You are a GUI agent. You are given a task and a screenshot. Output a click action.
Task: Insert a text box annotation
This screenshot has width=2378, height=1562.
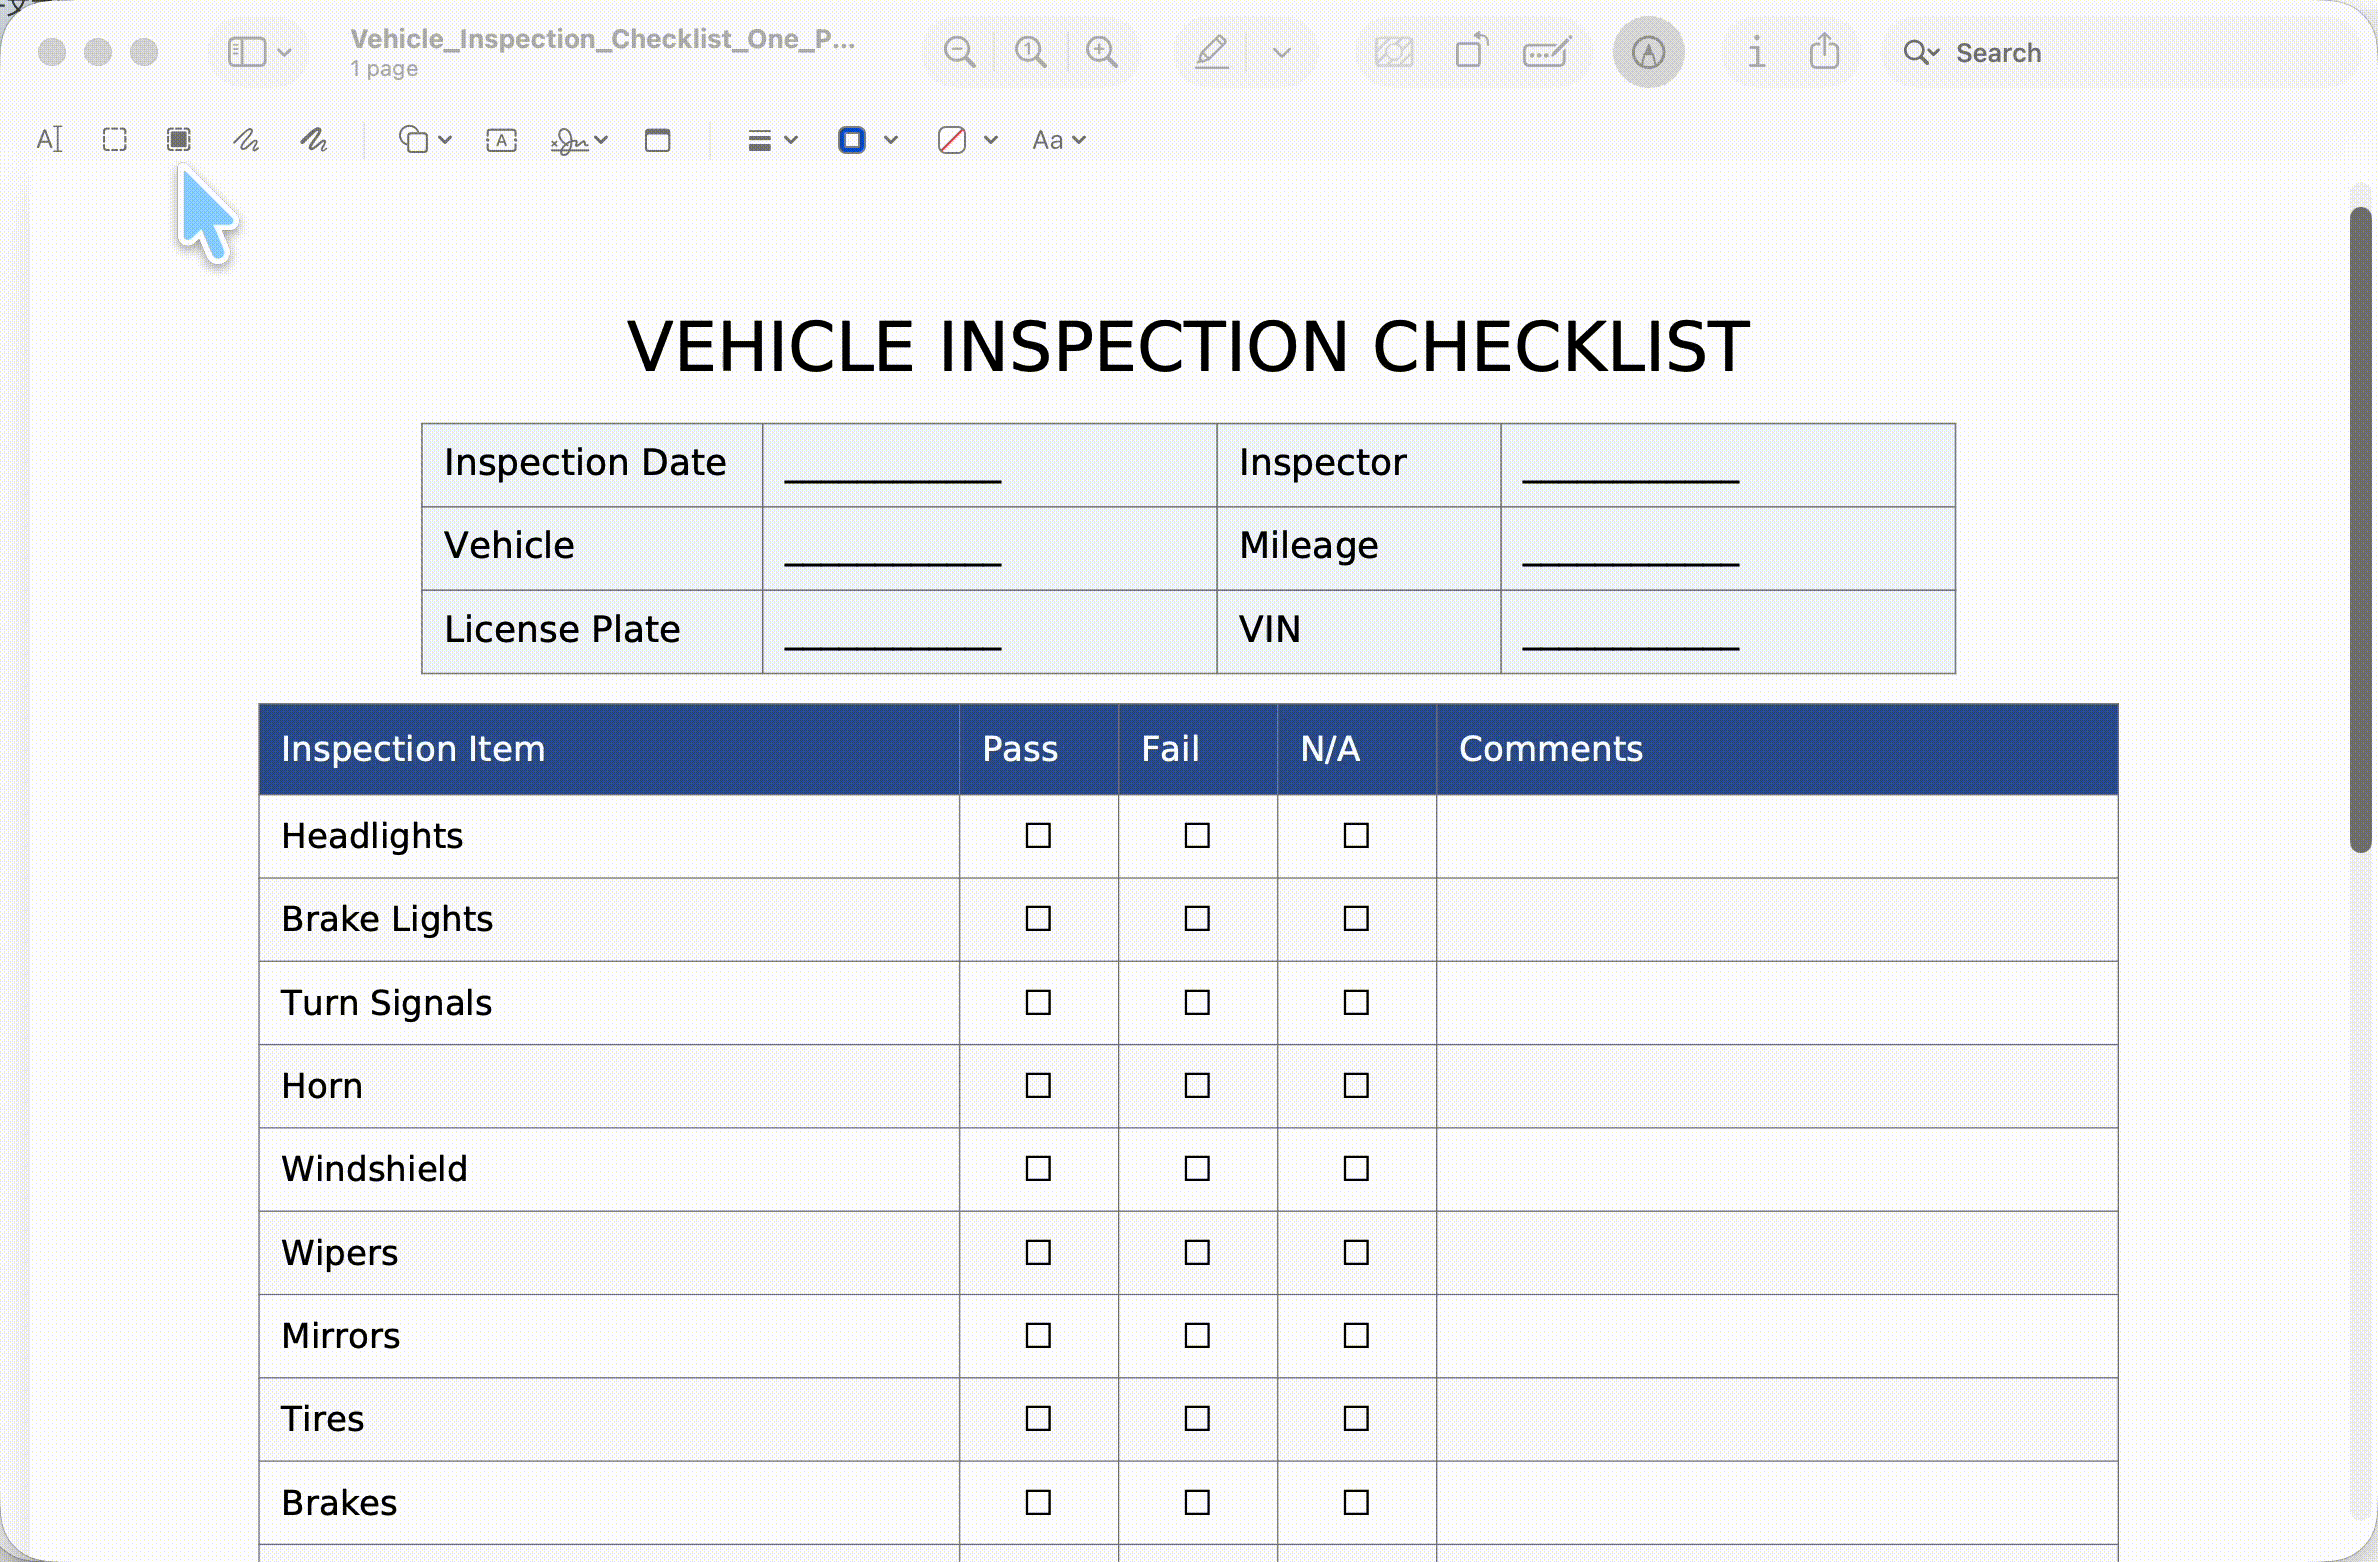point(501,140)
